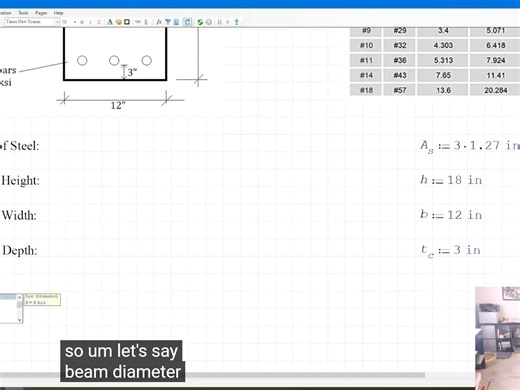
Task: Click the #14 table cell
Action: click(x=366, y=75)
